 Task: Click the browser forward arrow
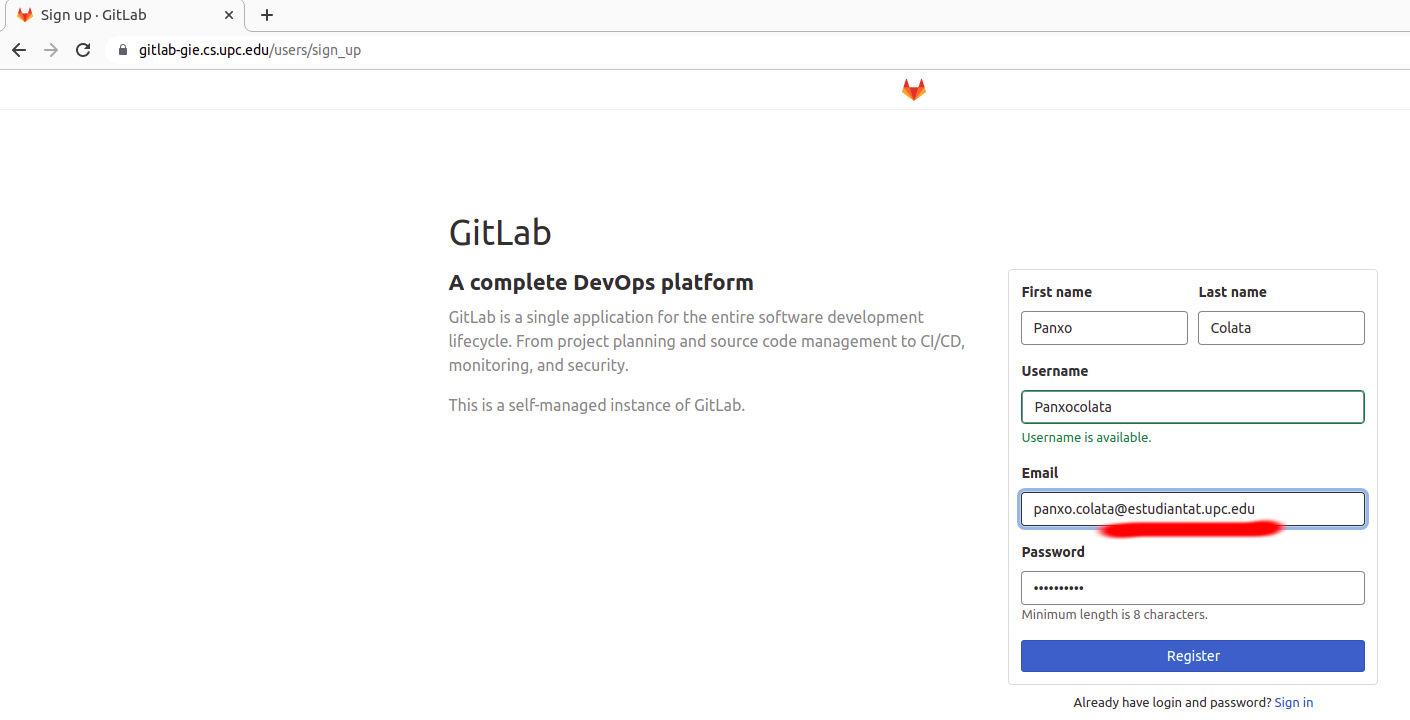point(51,50)
